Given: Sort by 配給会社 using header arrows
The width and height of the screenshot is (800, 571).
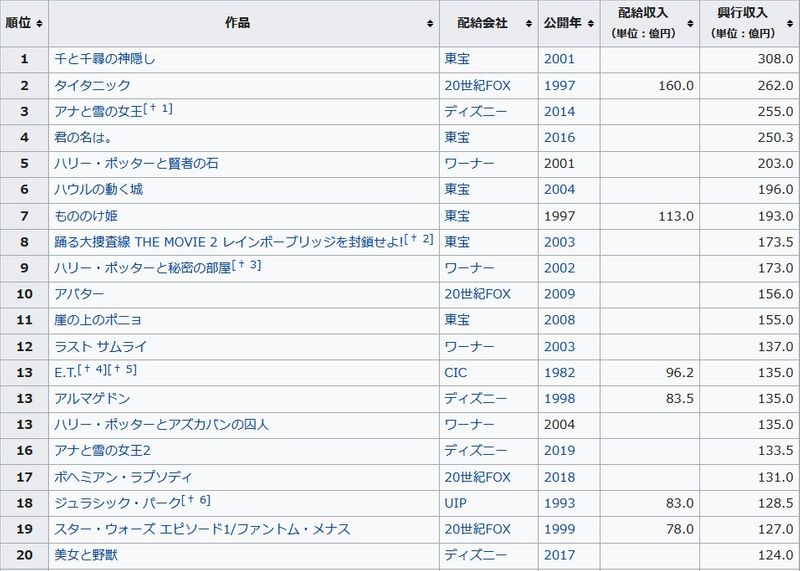Looking at the screenshot, I should pos(528,23).
